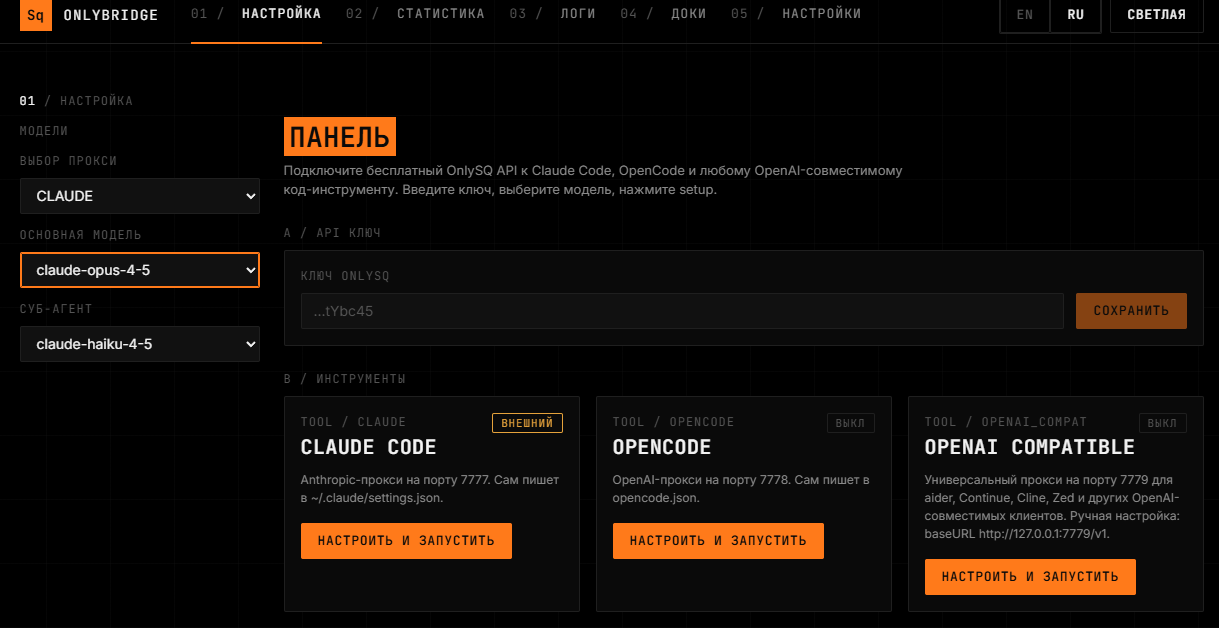Click the B / Инструменты section label
Image resolution: width=1219 pixels, height=628 pixels.
coord(345,379)
